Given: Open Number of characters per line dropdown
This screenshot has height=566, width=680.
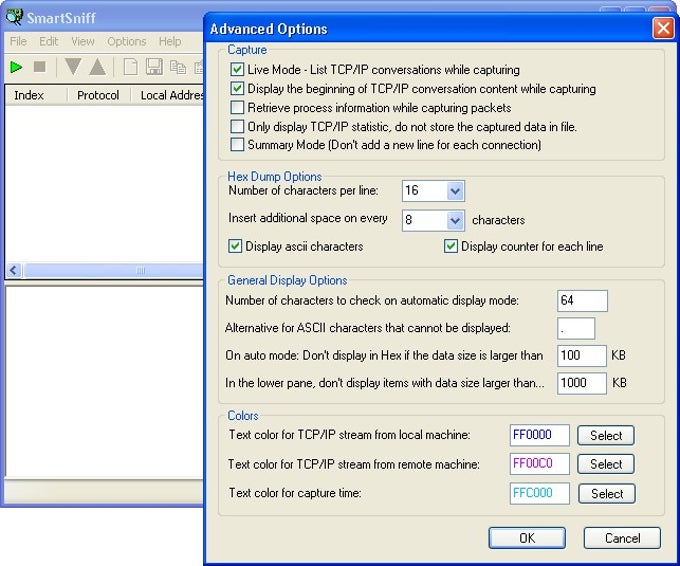Looking at the screenshot, I should coord(455,191).
